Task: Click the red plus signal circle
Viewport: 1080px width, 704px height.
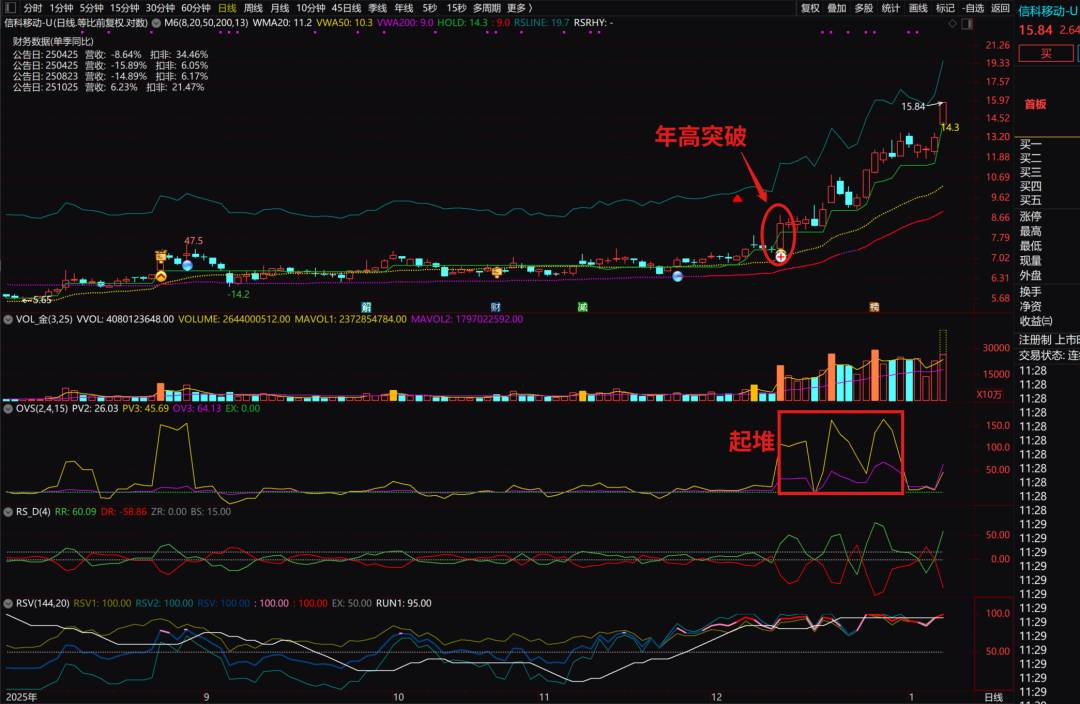Action: coord(780,256)
